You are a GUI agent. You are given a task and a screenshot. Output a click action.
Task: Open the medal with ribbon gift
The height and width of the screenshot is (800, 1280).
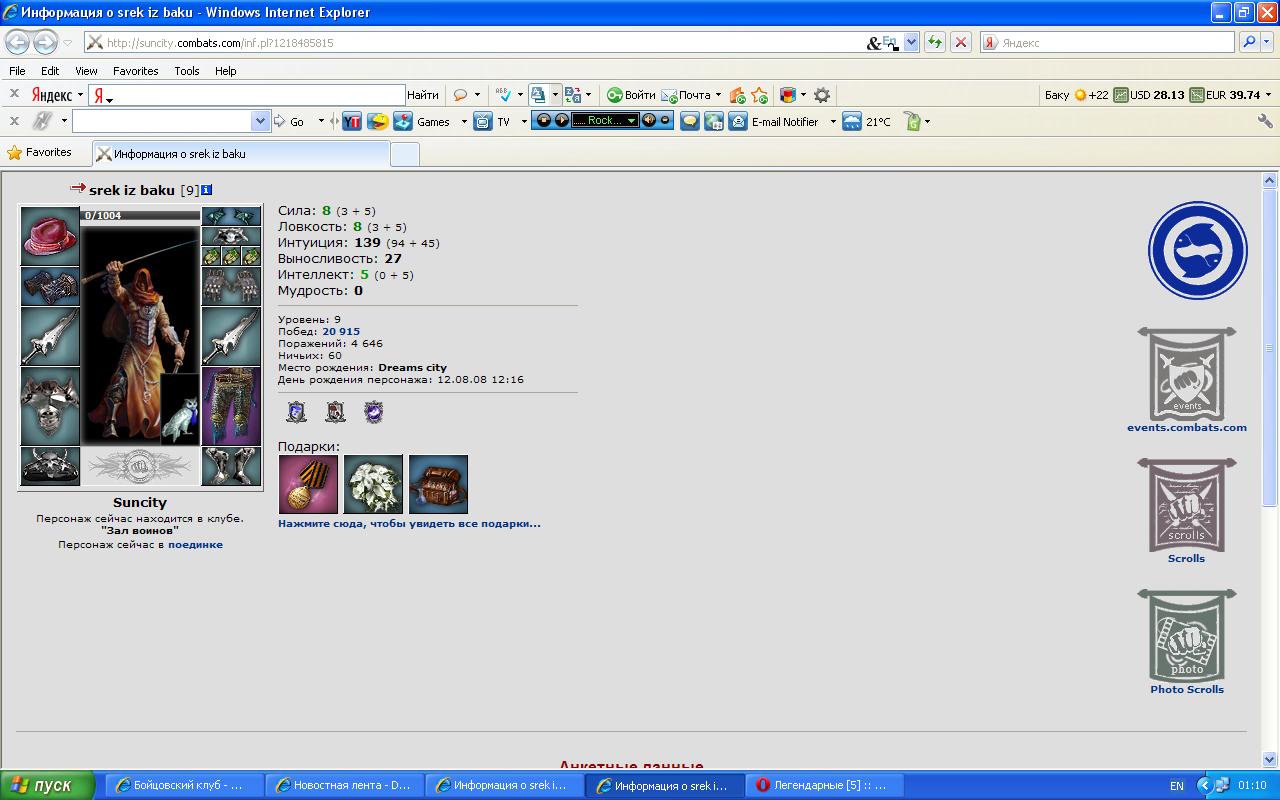[x=308, y=485]
